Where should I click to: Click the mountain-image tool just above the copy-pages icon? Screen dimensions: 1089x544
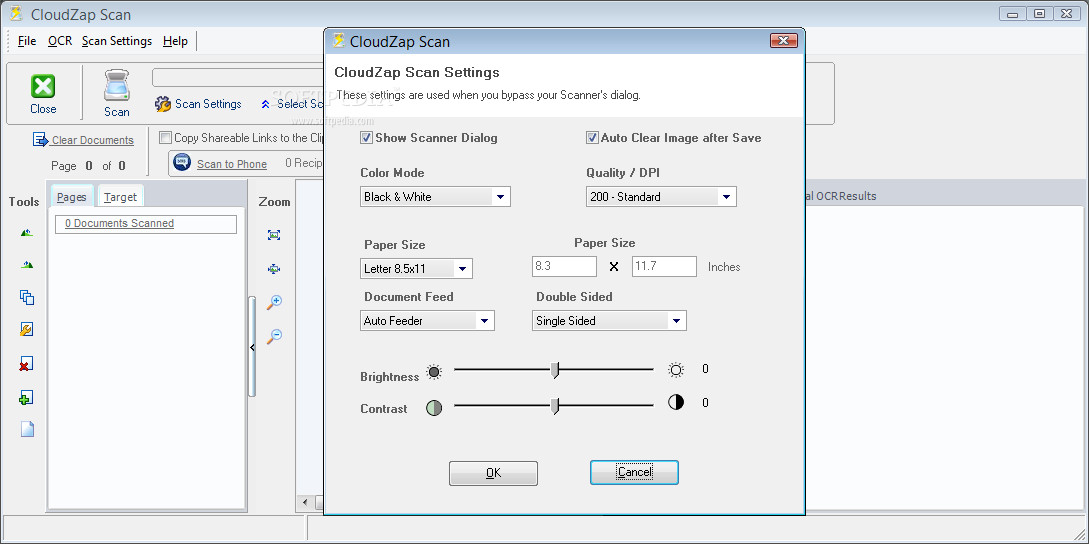pyautogui.click(x=26, y=264)
